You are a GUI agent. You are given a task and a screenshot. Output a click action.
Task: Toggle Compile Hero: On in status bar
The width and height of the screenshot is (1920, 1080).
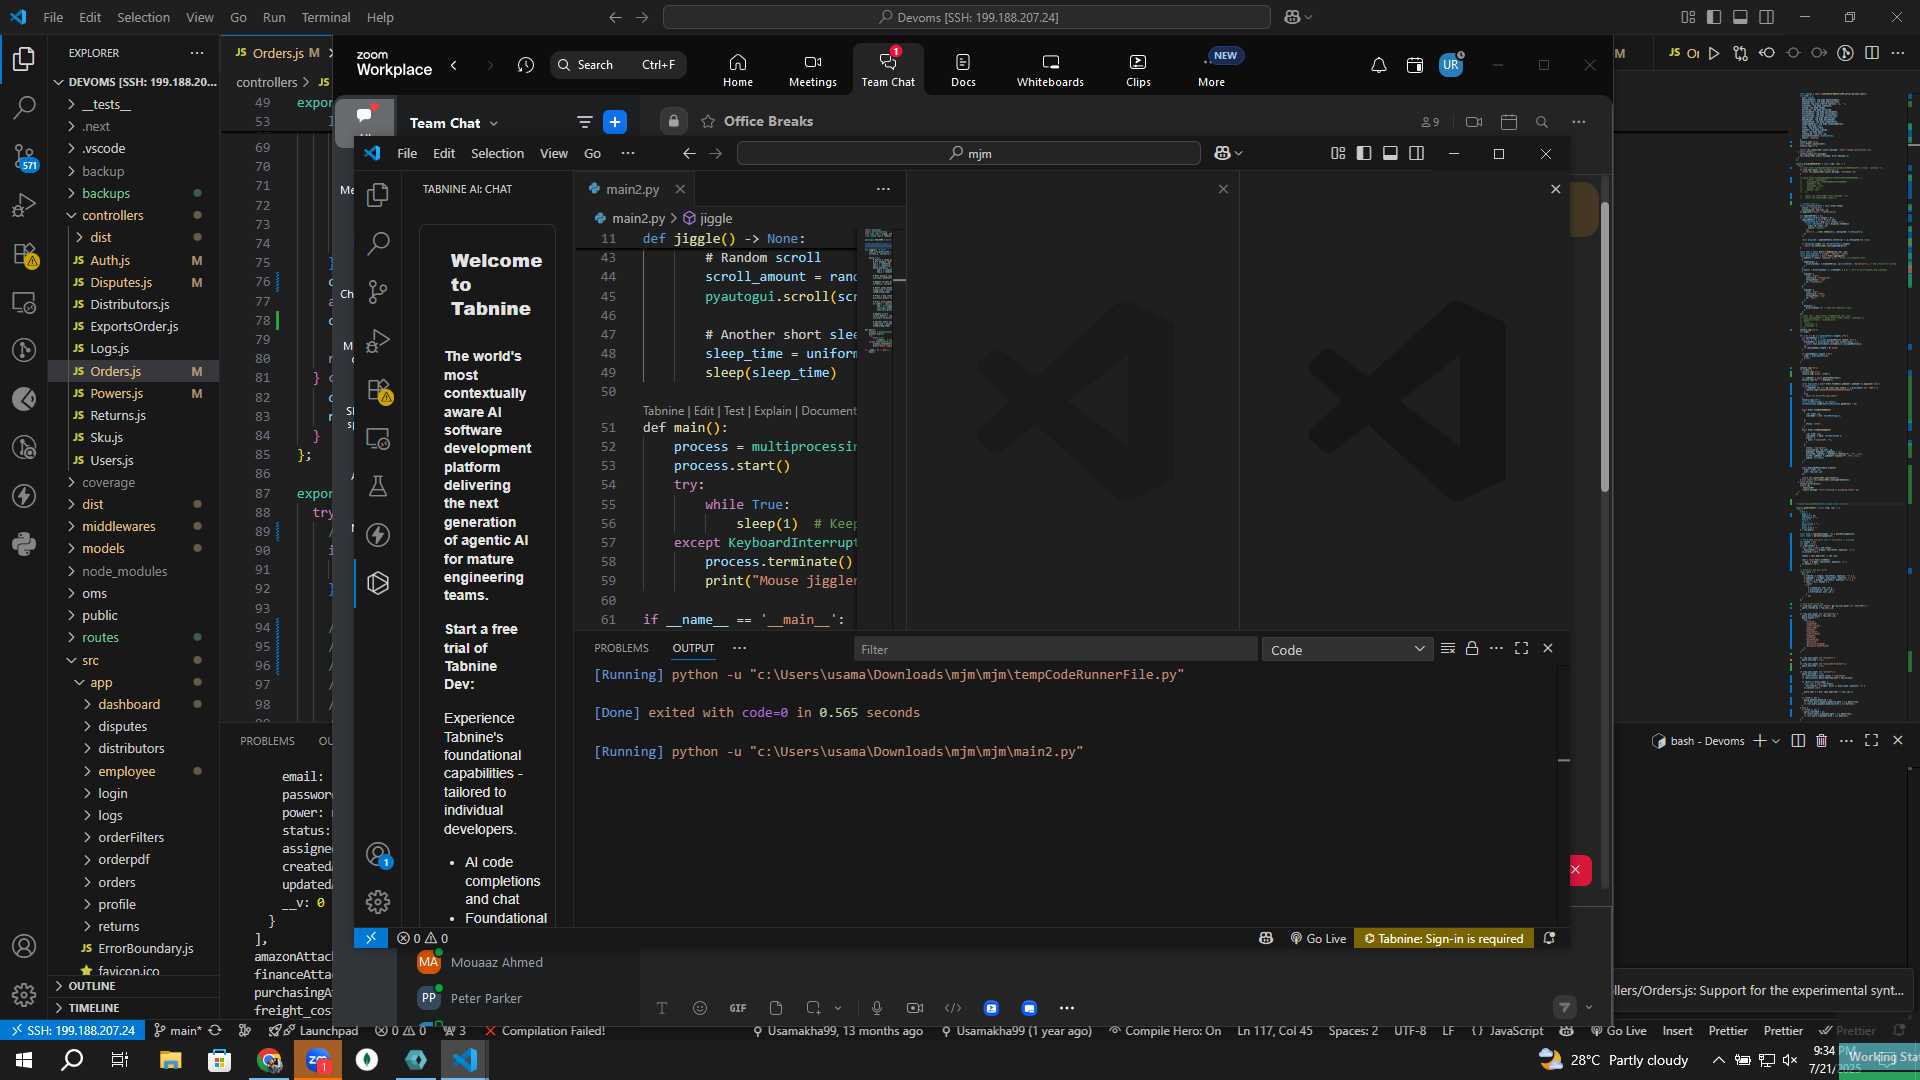[1164, 1031]
